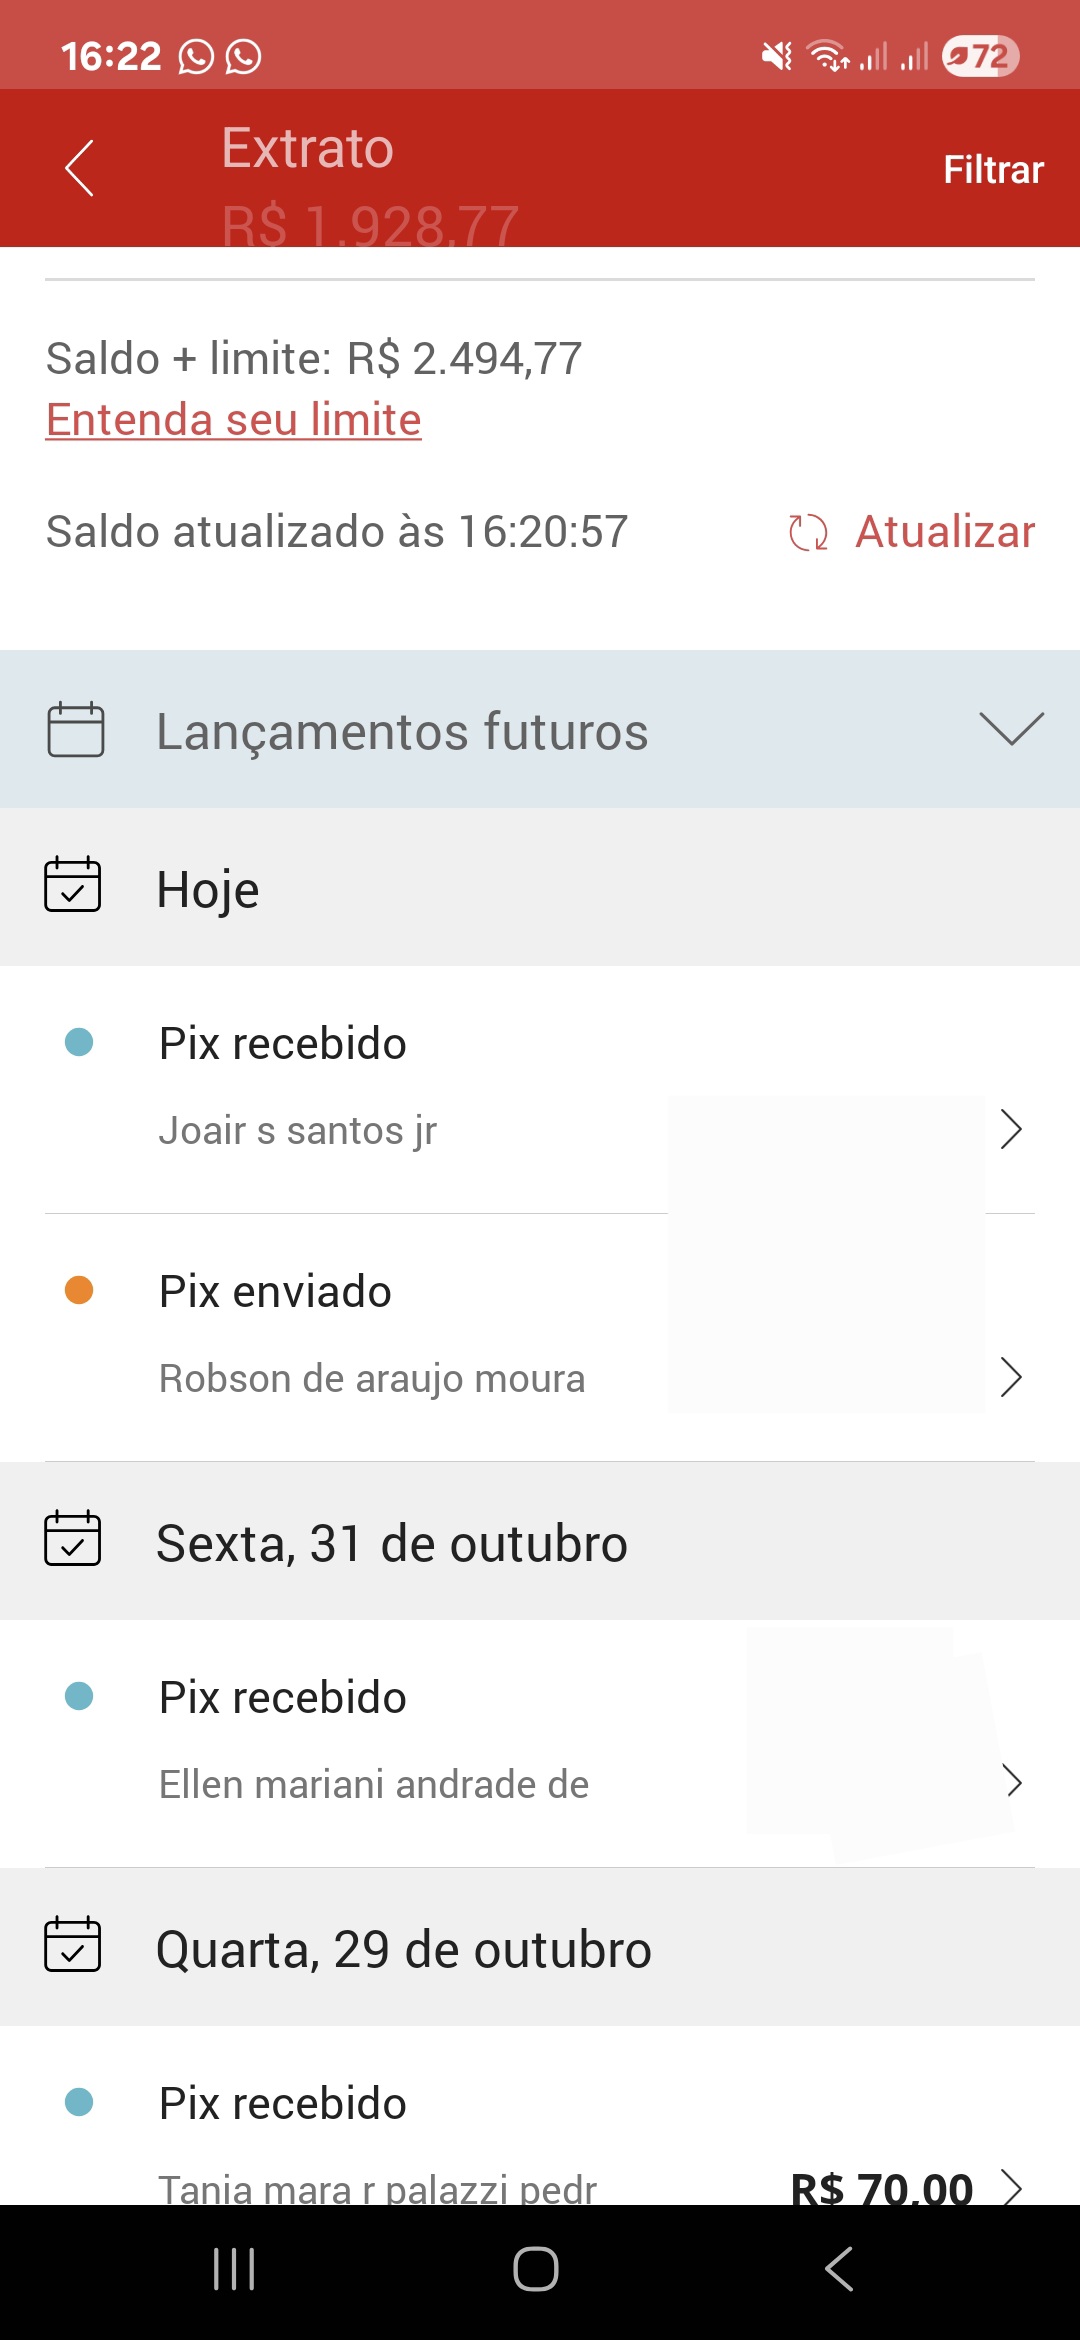Tap the refresh icon beside Atualizar
The image size is (1080, 2340).
coord(808,532)
